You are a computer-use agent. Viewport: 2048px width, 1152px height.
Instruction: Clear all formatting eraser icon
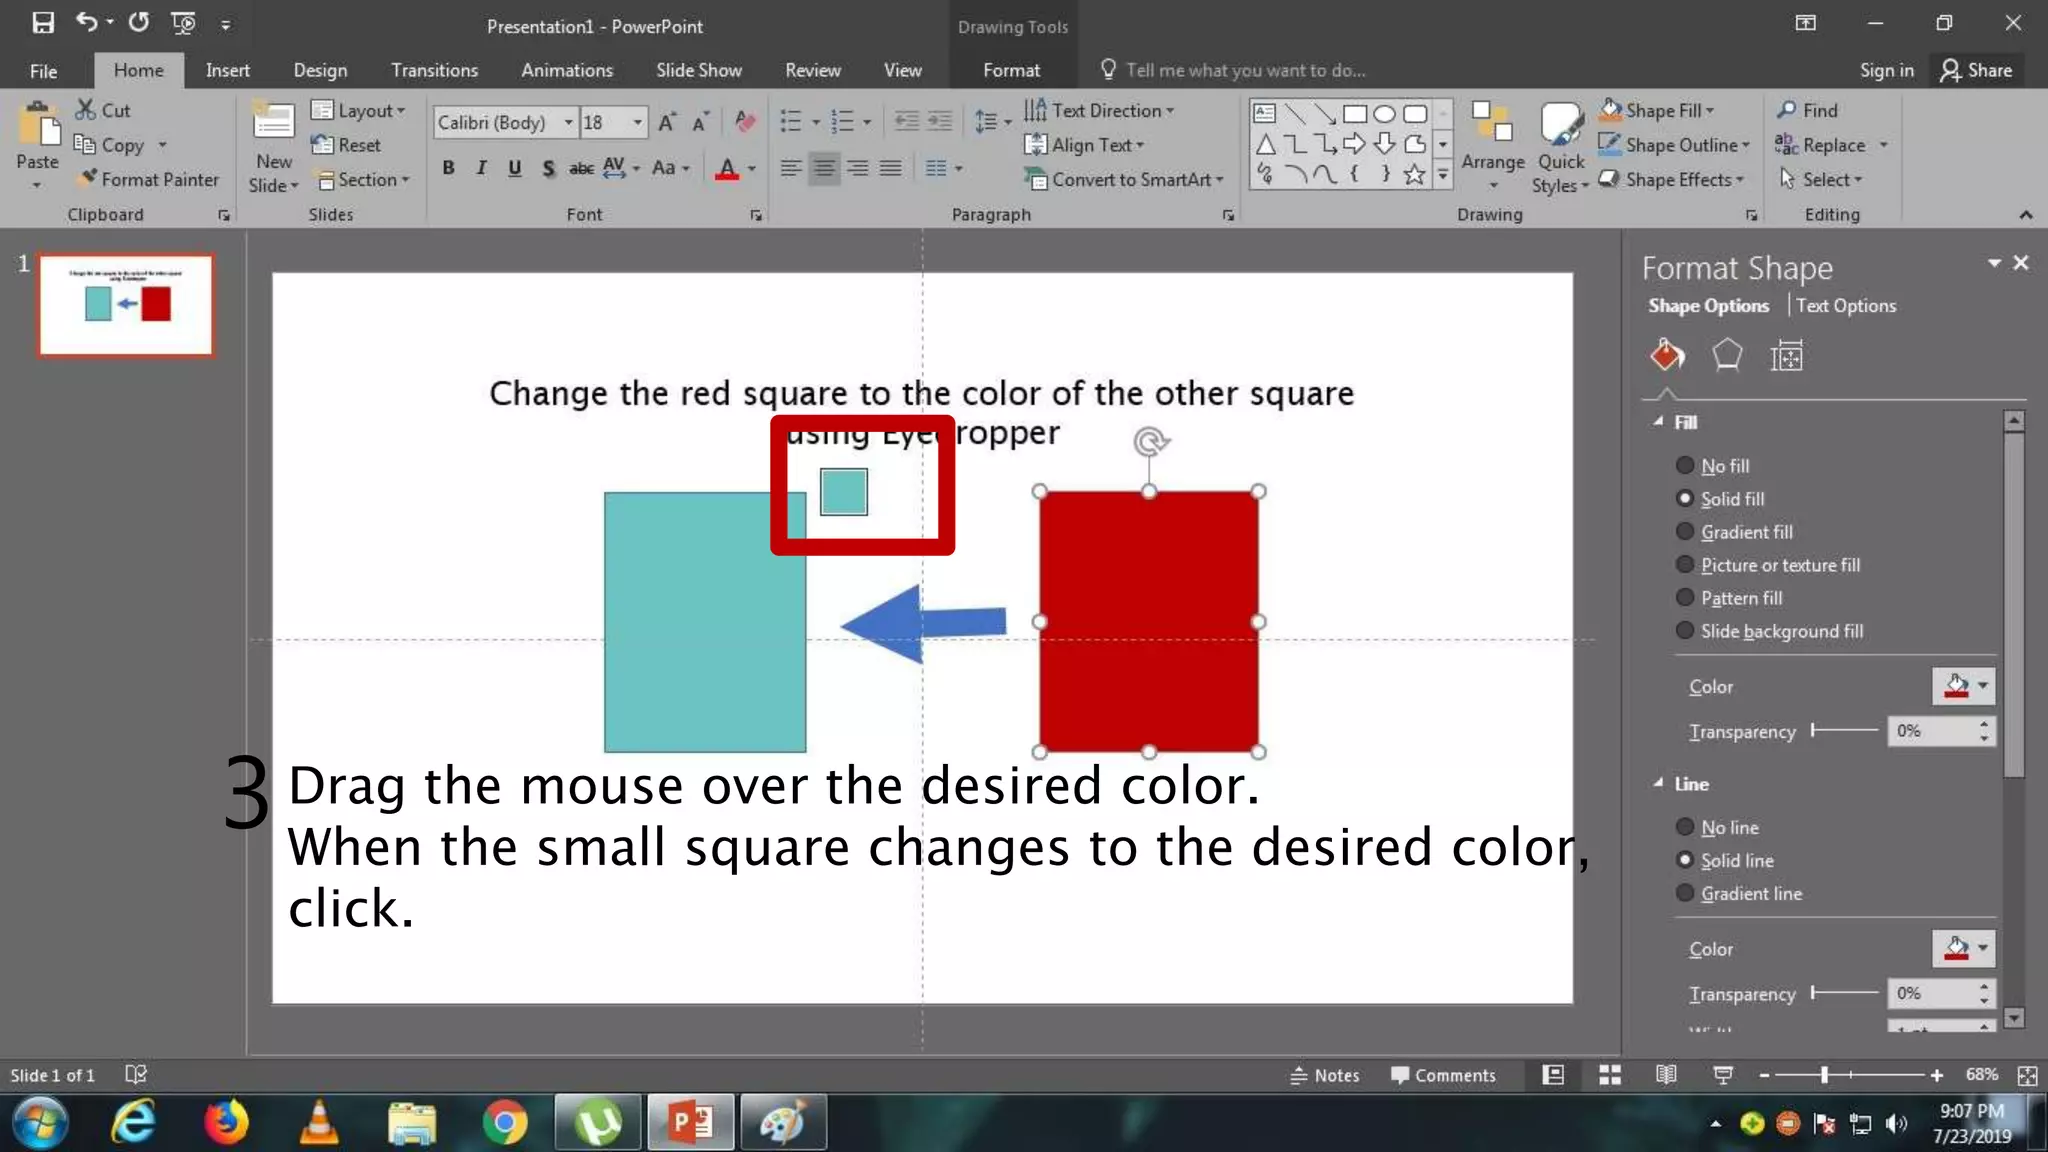745,122
